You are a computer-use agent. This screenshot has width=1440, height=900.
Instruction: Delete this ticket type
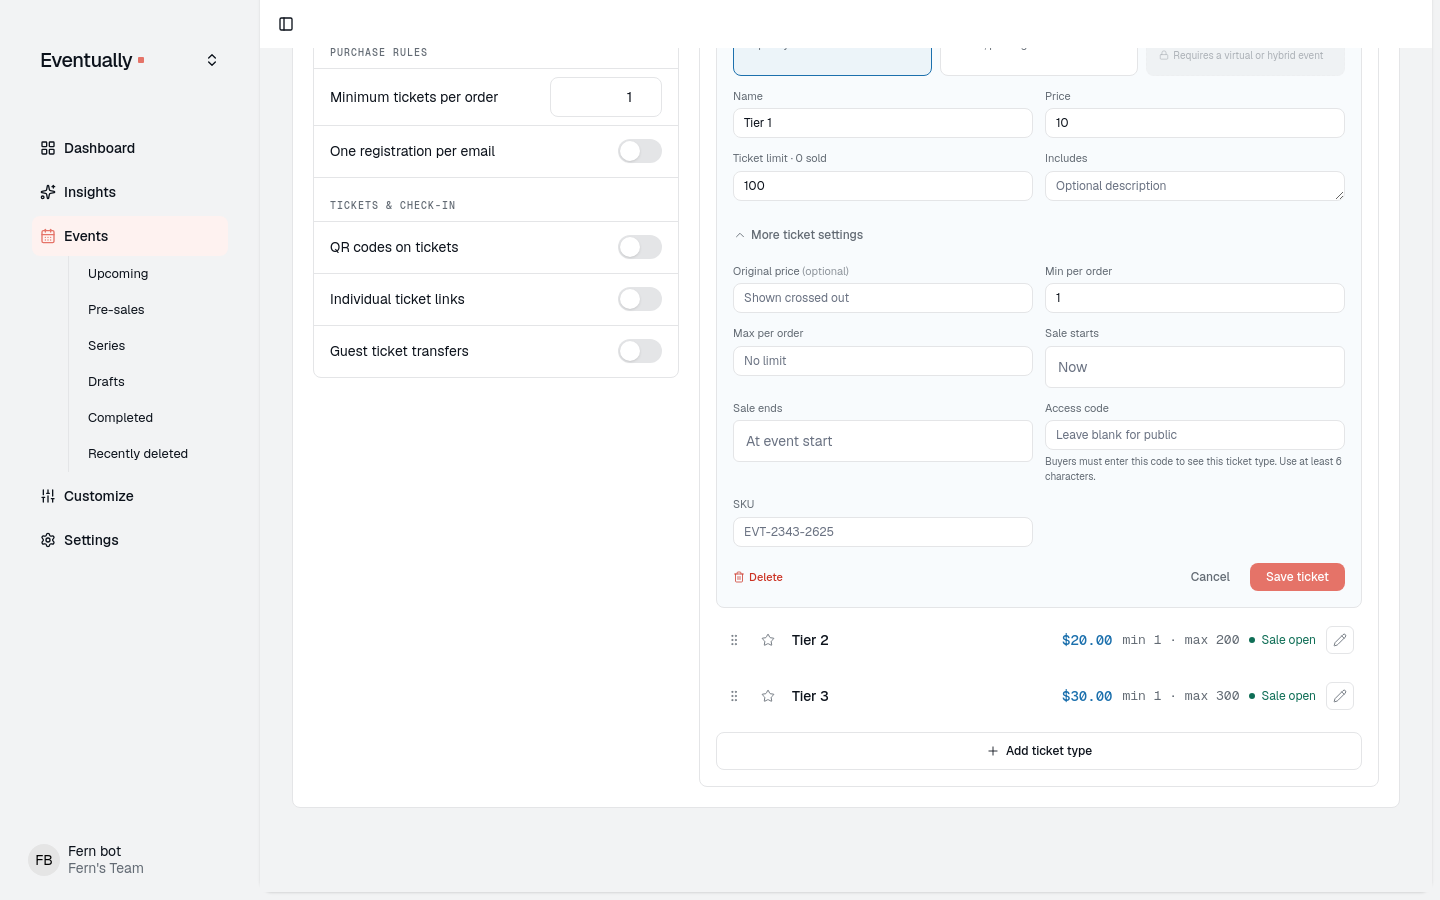point(758,577)
